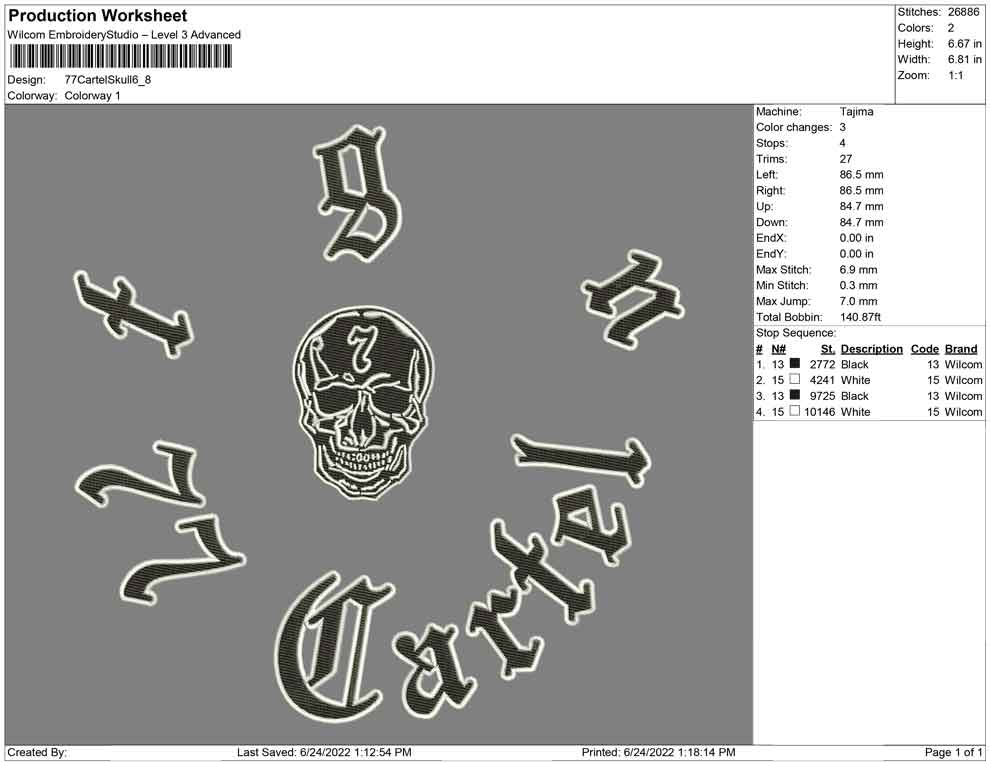Click the Max Stitch value '6.9 mm'
Viewport: 990px width, 762px height.
point(858,270)
